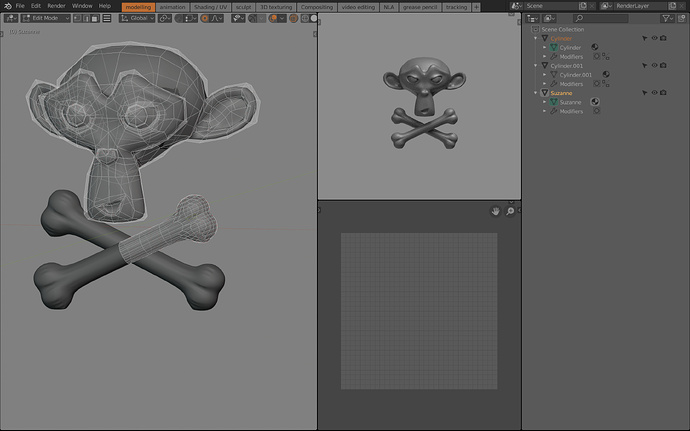Expand Suzanne's Modifiers row
This screenshot has width=690, height=431.
(544, 111)
